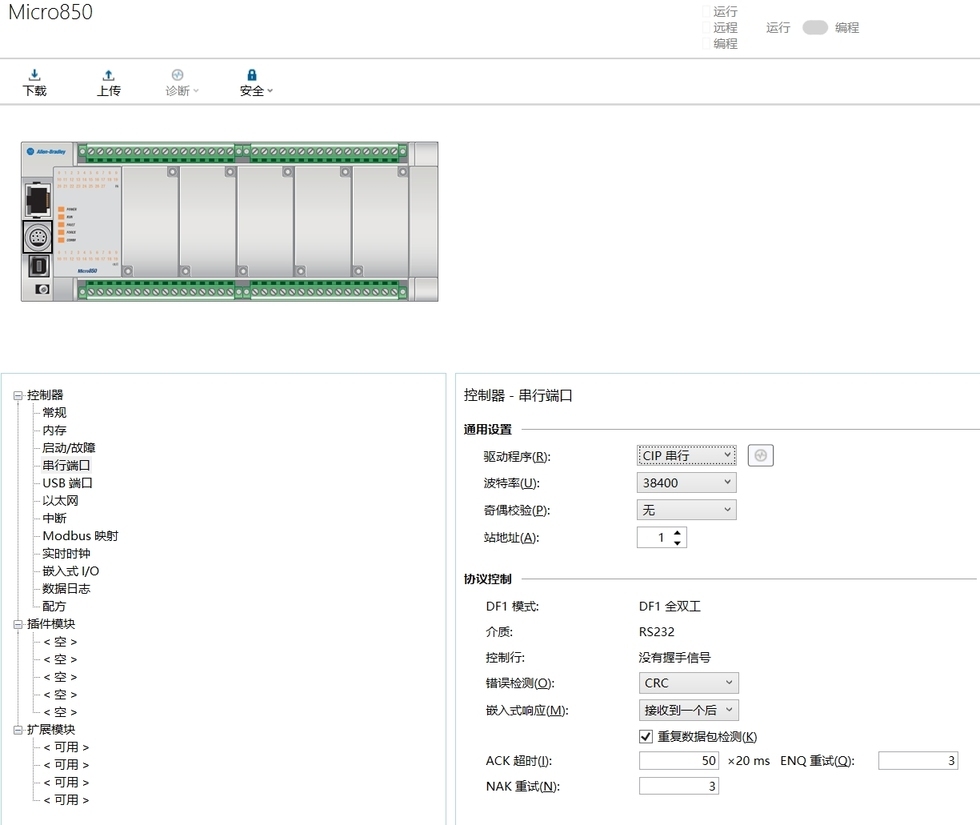This screenshot has height=825, width=980.
Task: Open the 波特率 dropdown showing 38400
Action: tap(687, 482)
